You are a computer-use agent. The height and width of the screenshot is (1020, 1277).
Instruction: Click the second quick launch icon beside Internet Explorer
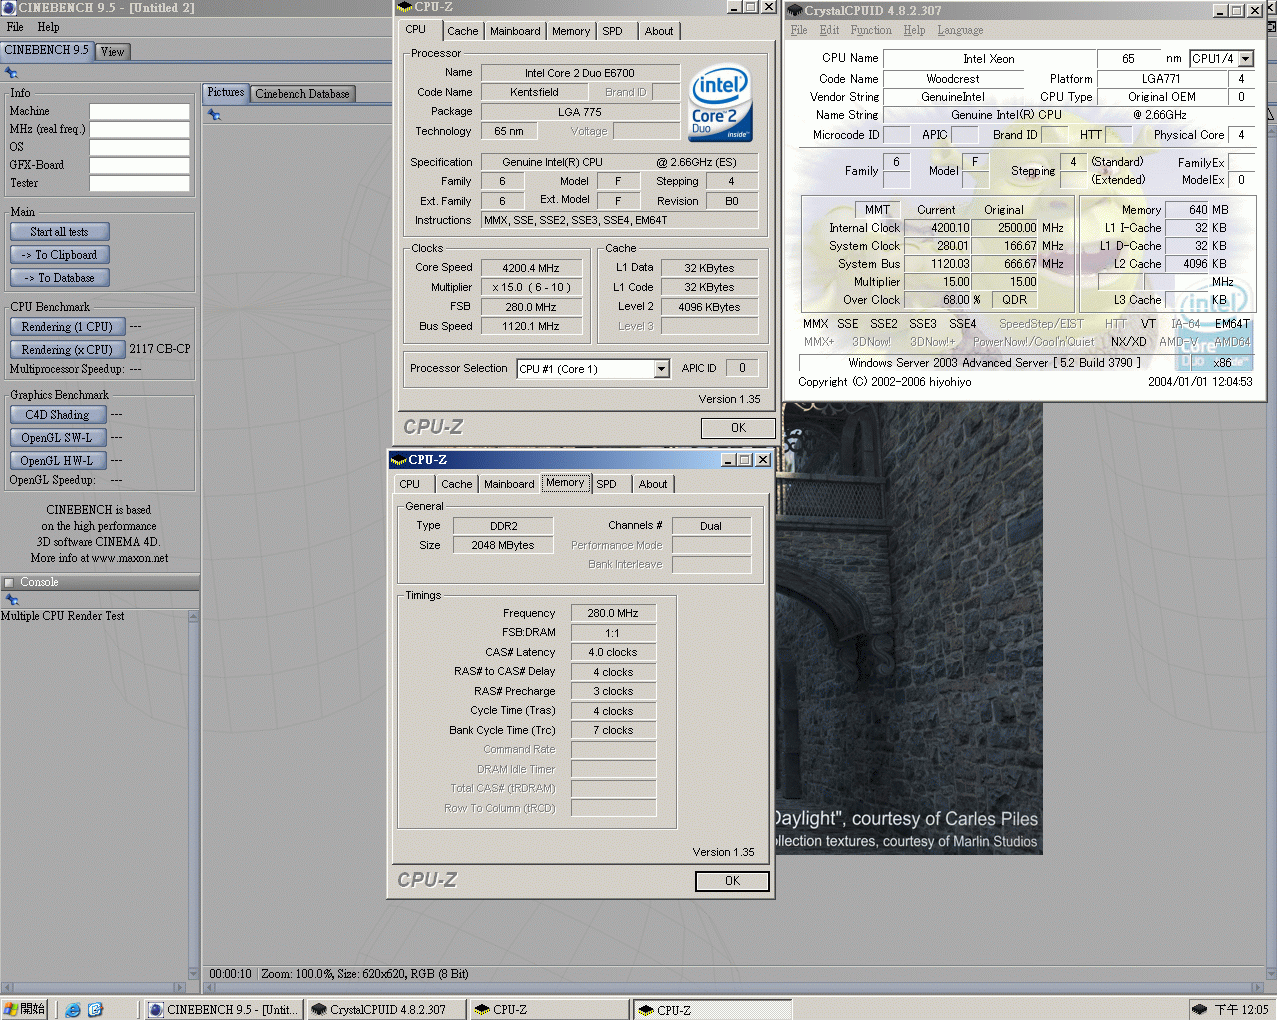95,1010
